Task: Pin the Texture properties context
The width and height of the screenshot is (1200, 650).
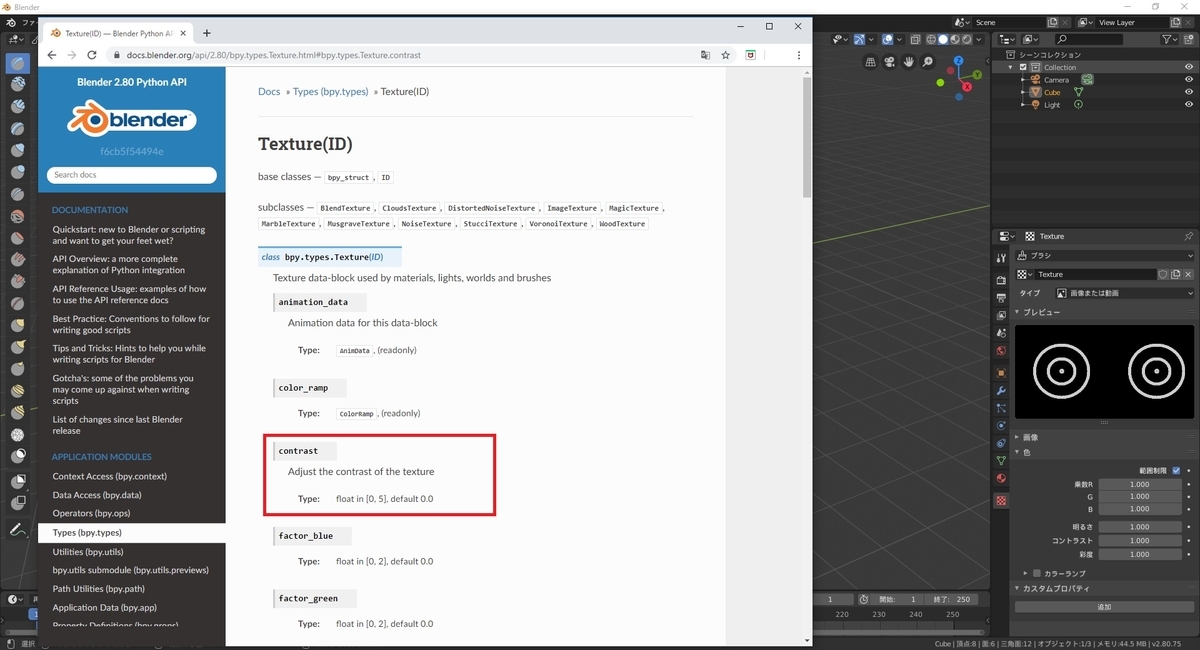Action: [1189, 236]
